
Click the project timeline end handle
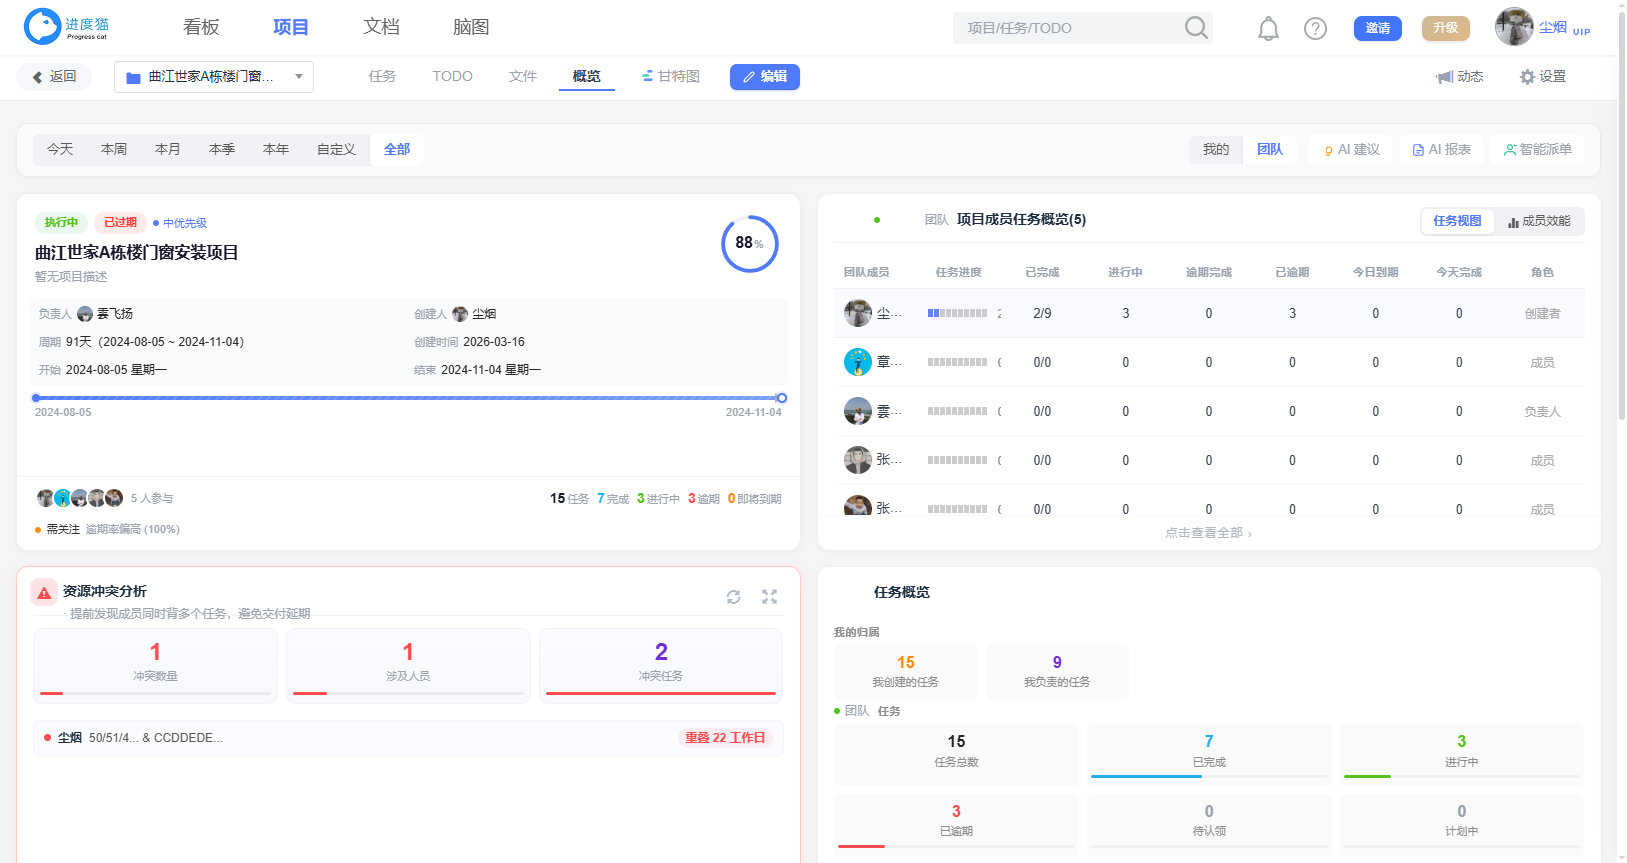click(x=782, y=398)
